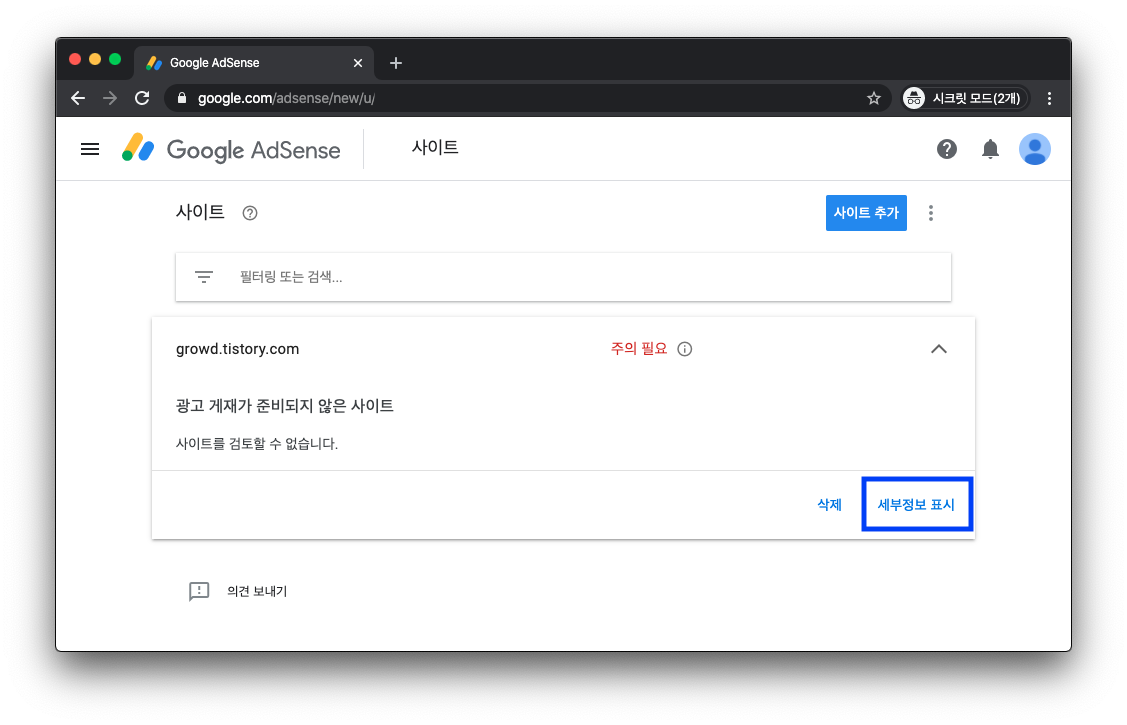Click the growd.tistory.com site name

tap(237, 348)
